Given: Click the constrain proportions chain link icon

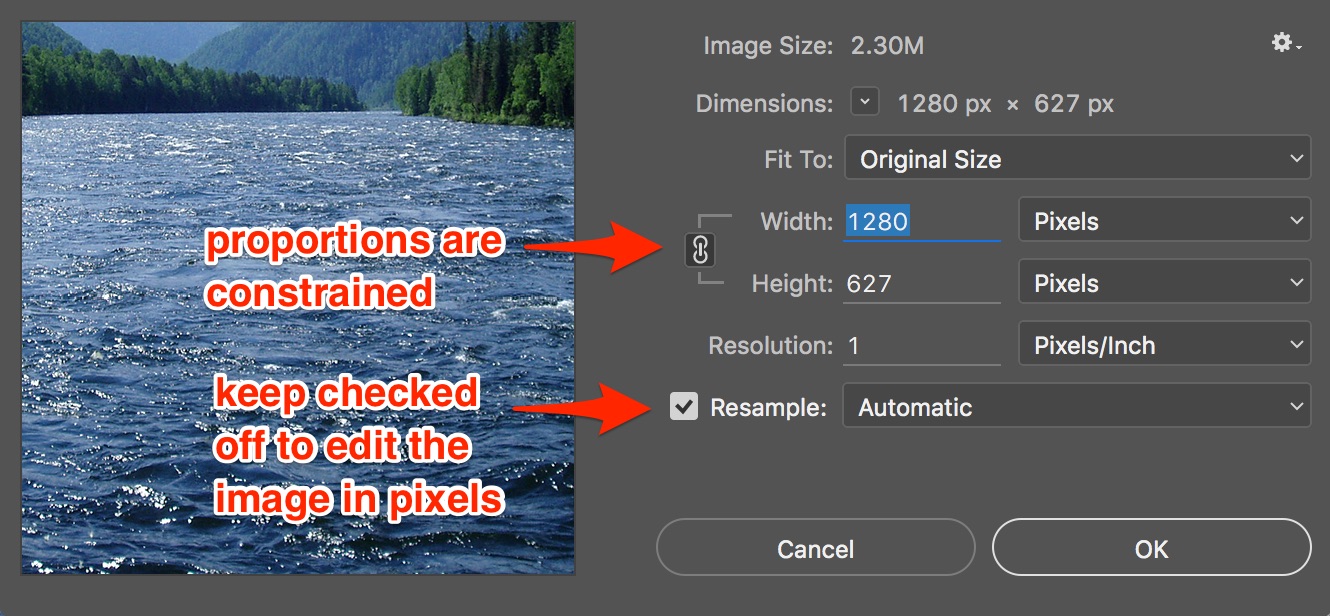Looking at the screenshot, I should pos(700,251).
